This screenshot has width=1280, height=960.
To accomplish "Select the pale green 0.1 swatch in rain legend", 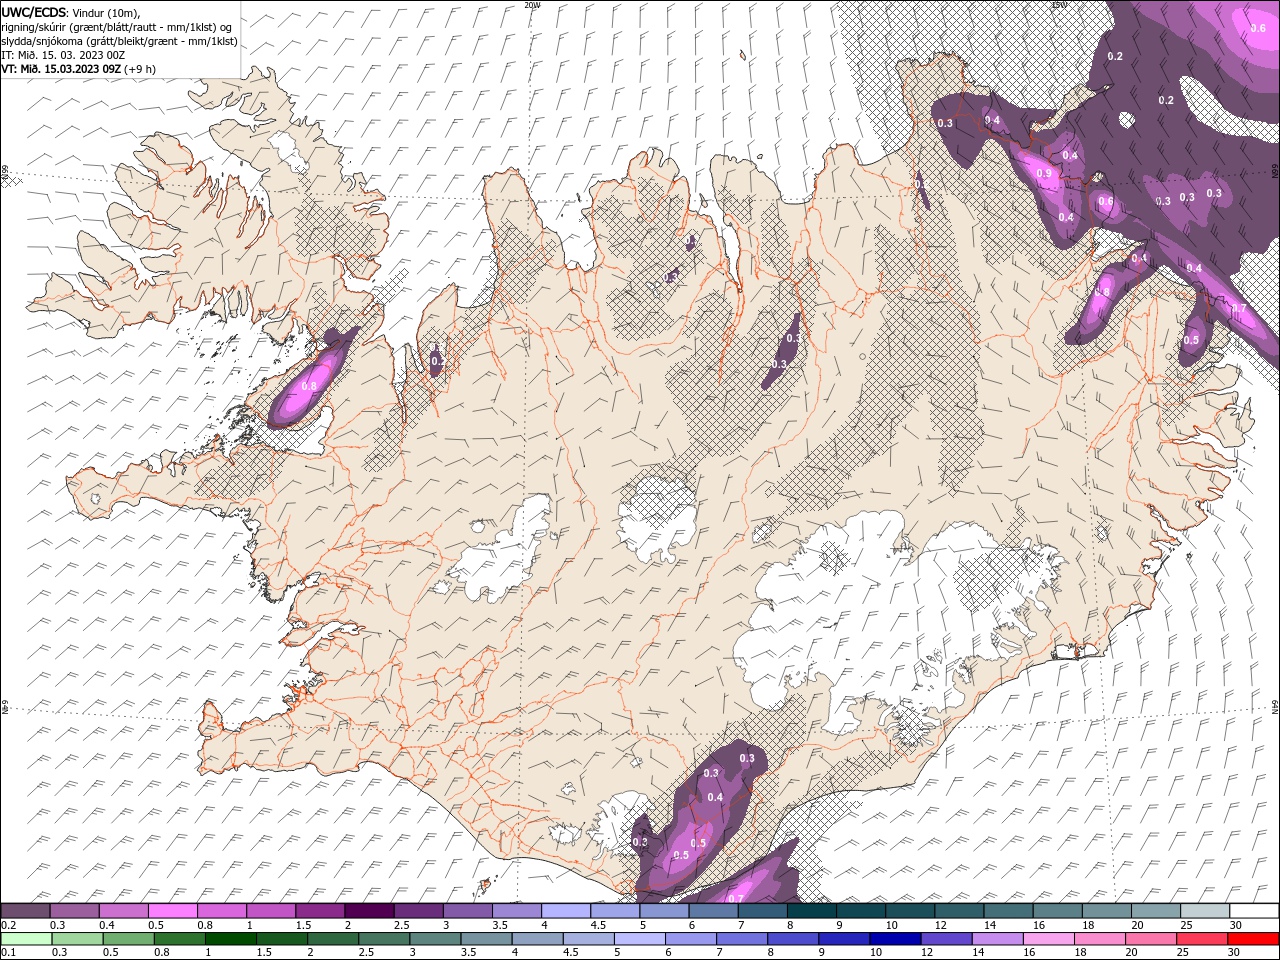I will (27, 939).
